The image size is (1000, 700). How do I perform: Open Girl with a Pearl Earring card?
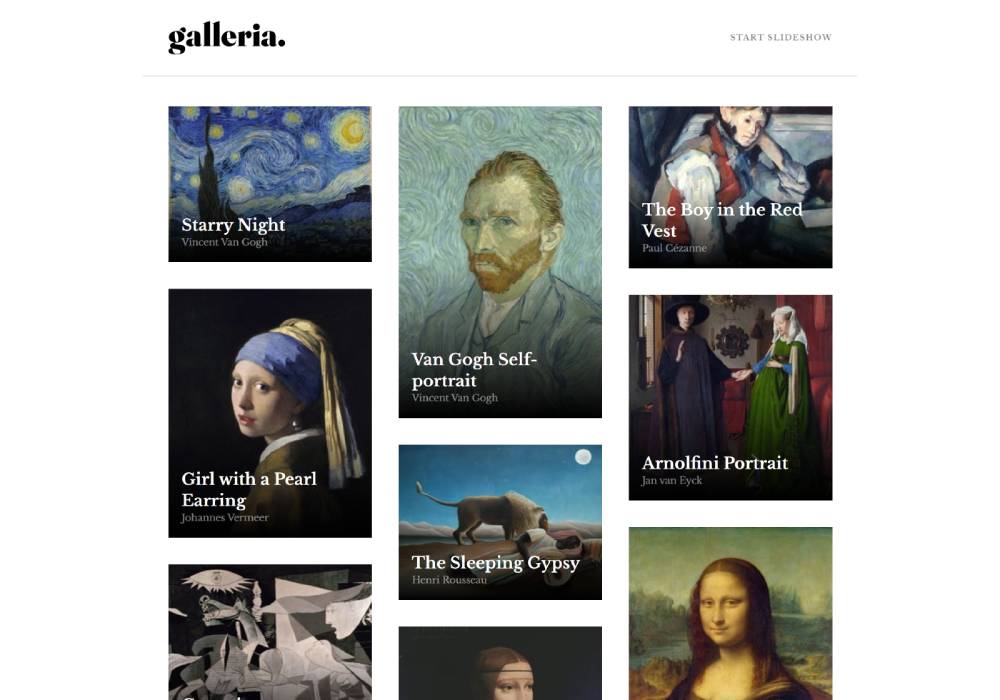[270, 413]
